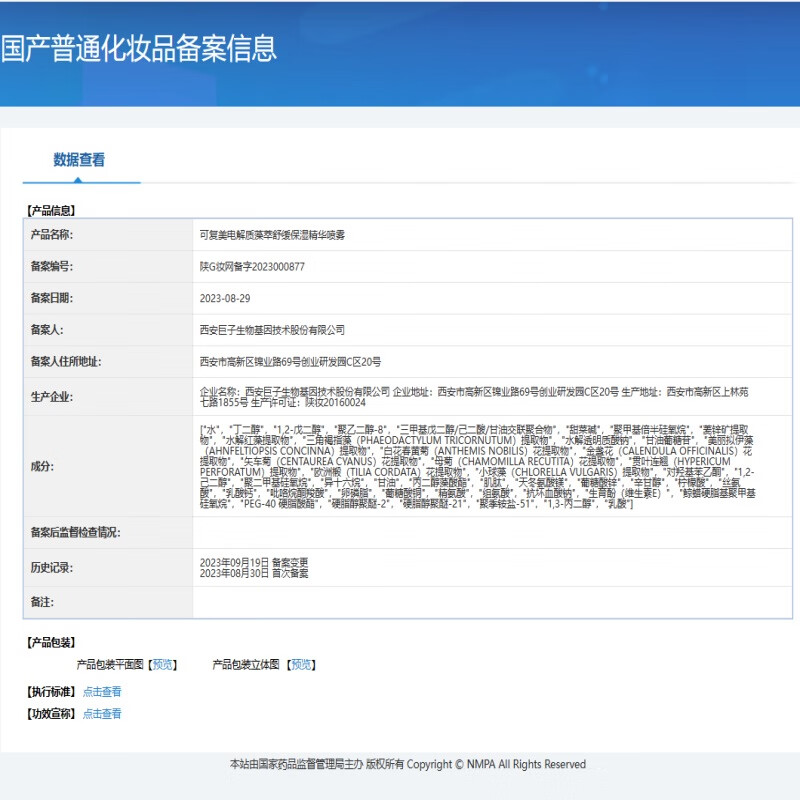
Task: Click the product name value 可复美电解质藻萃舒缓保湿精华喷雾
Action: [x=272, y=235]
